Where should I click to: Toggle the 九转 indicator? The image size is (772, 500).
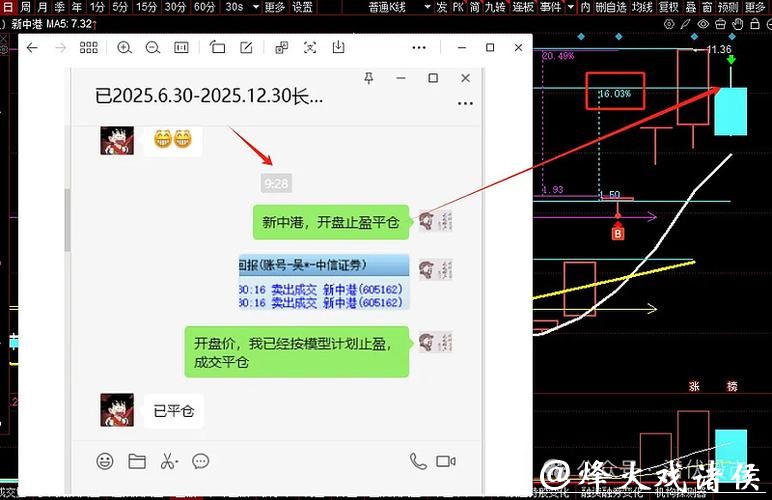click(x=495, y=7)
